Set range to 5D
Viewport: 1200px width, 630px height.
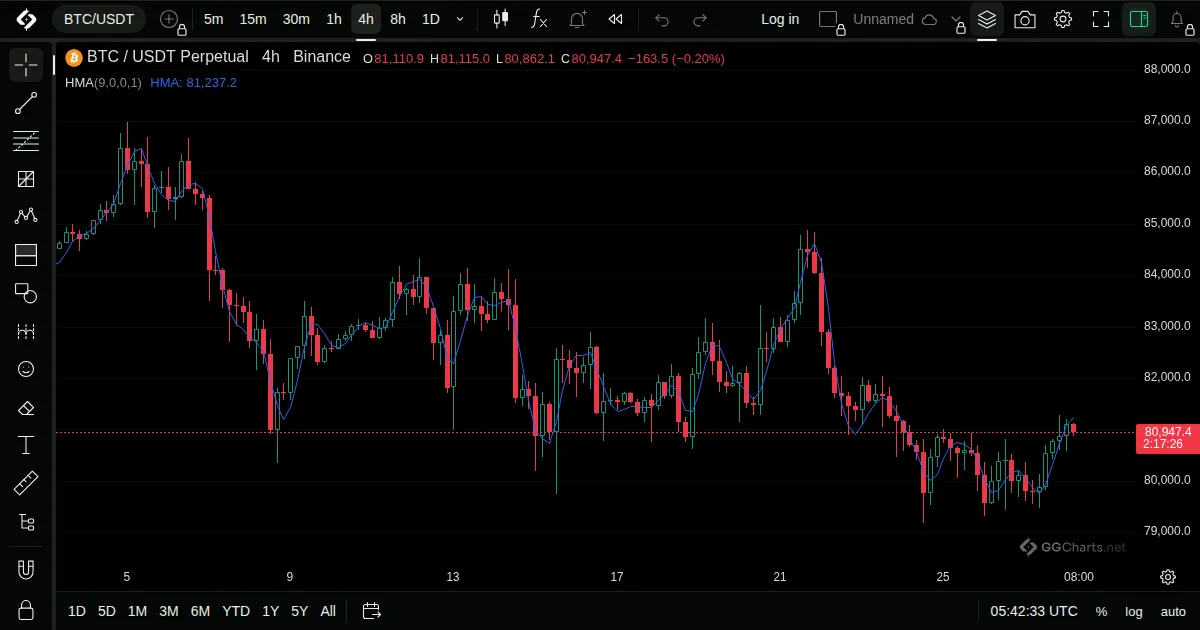[107, 611]
